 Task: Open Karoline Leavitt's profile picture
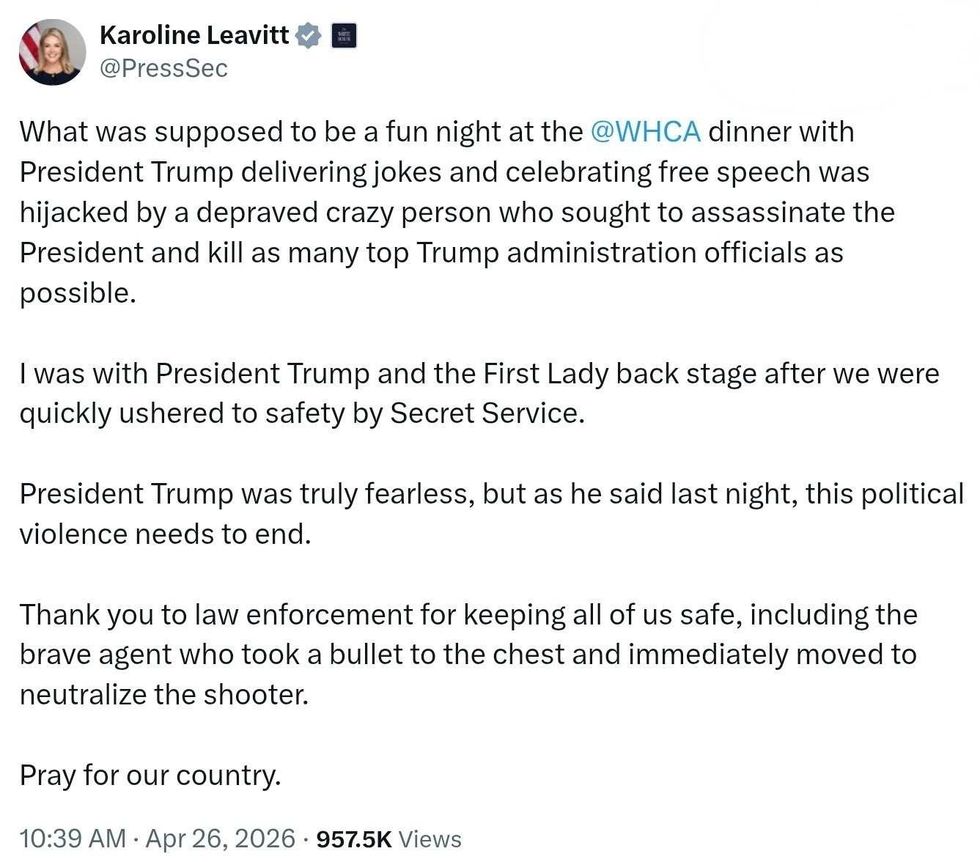pos(52,52)
